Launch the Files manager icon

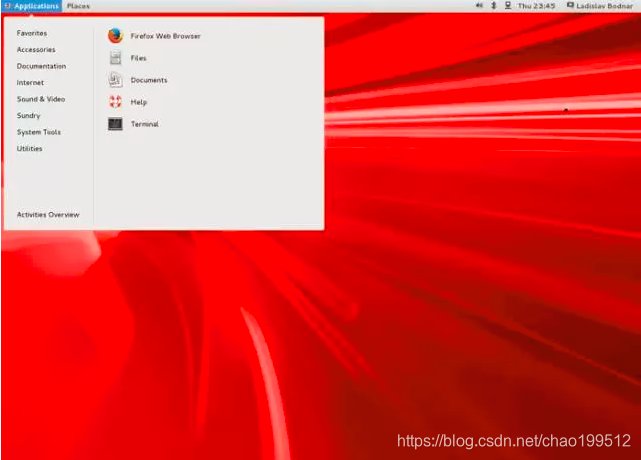pyautogui.click(x=115, y=58)
